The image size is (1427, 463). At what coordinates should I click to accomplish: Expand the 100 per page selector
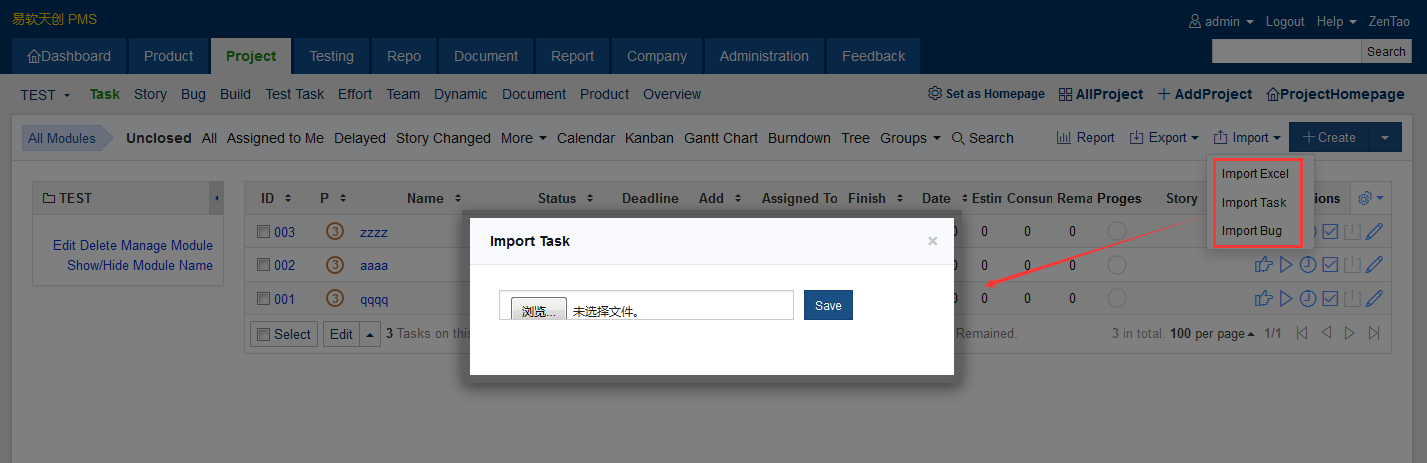1213,333
